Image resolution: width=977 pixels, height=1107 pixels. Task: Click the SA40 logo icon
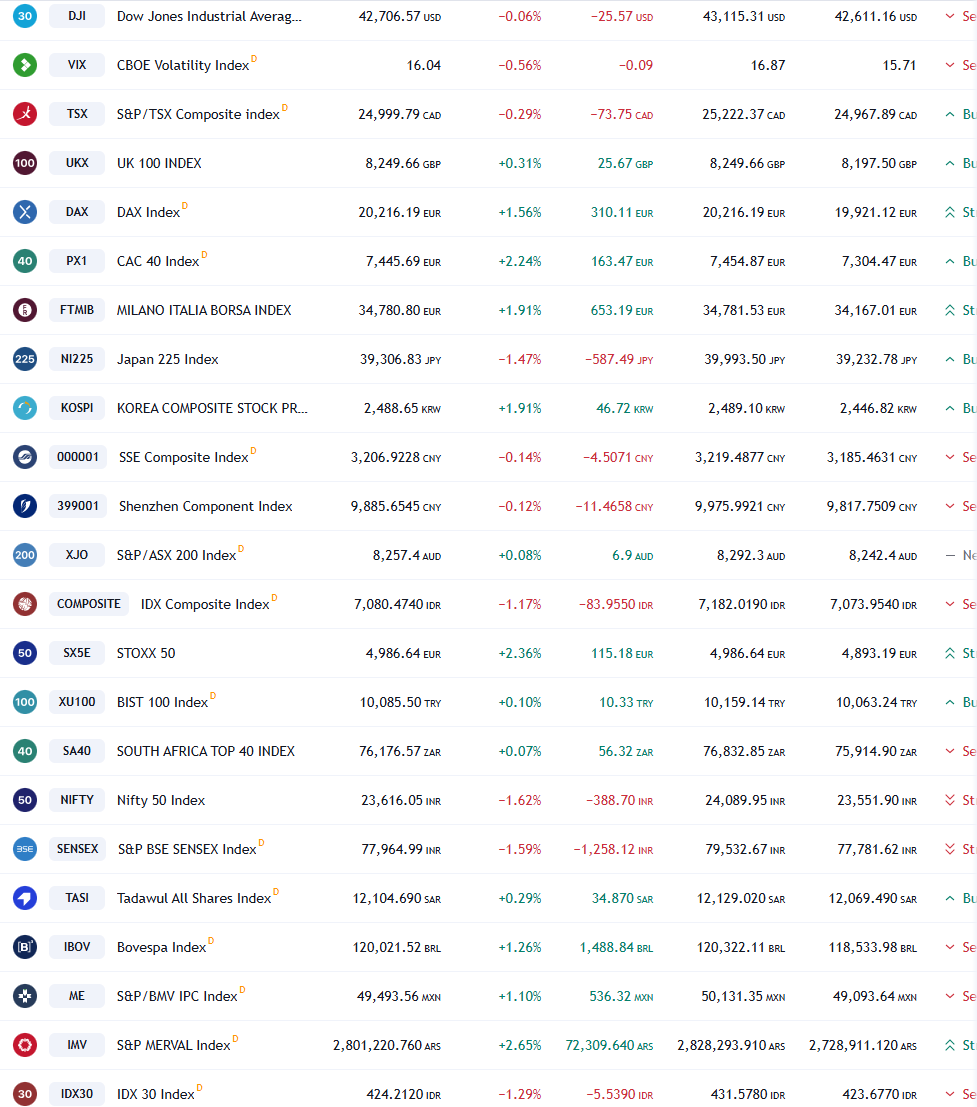(25, 751)
